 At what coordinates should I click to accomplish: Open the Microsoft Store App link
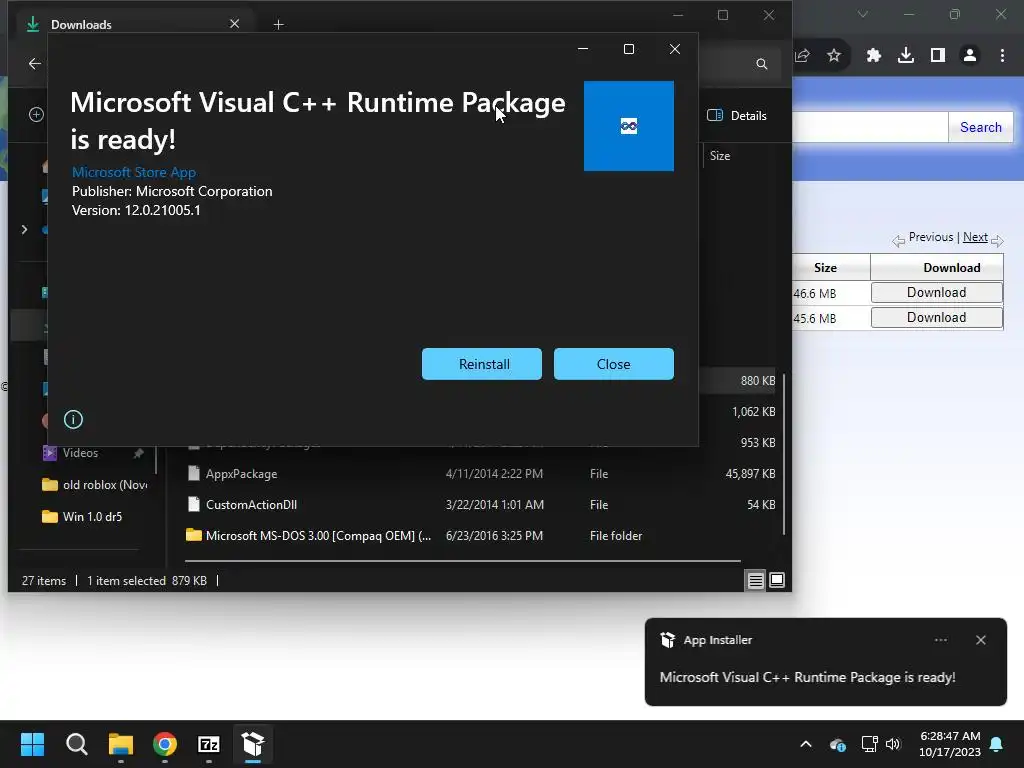click(x=134, y=172)
